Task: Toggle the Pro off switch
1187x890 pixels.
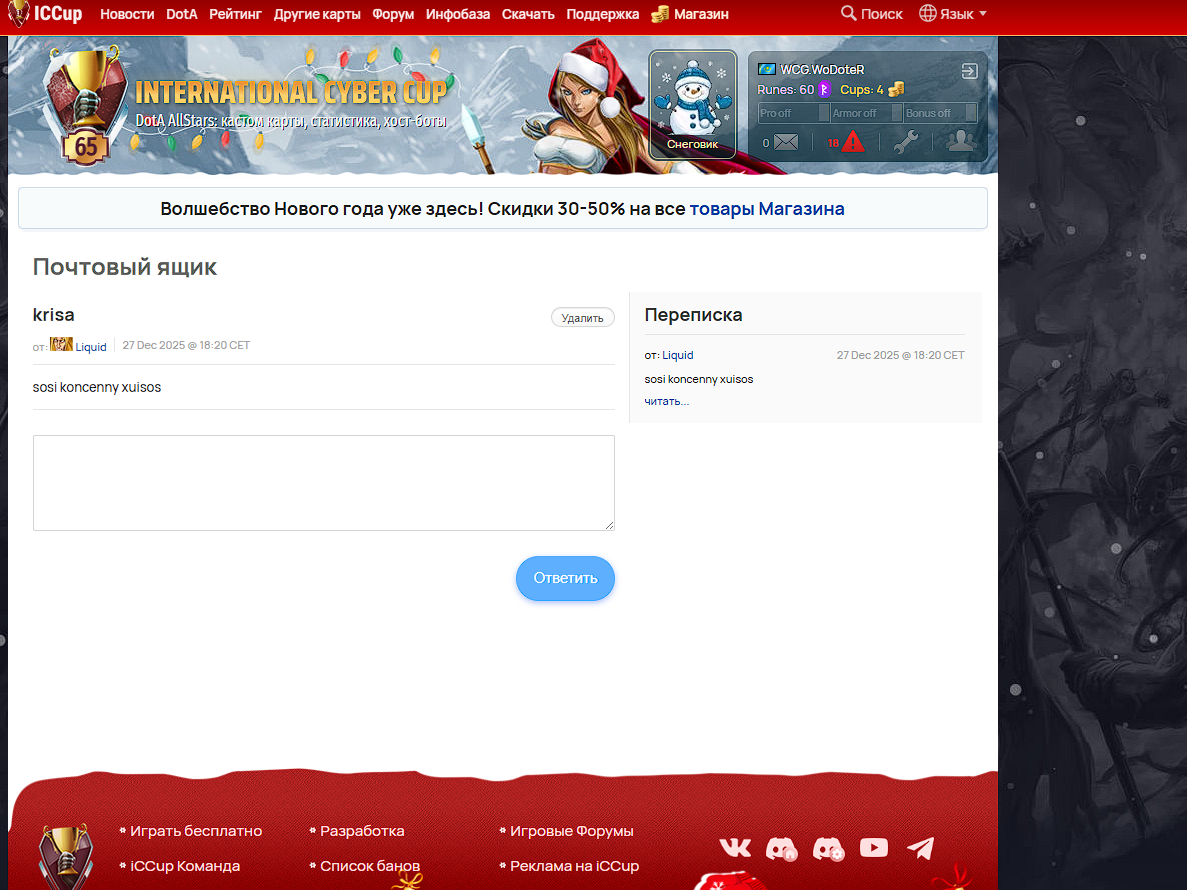Action: [x=793, y=113]
